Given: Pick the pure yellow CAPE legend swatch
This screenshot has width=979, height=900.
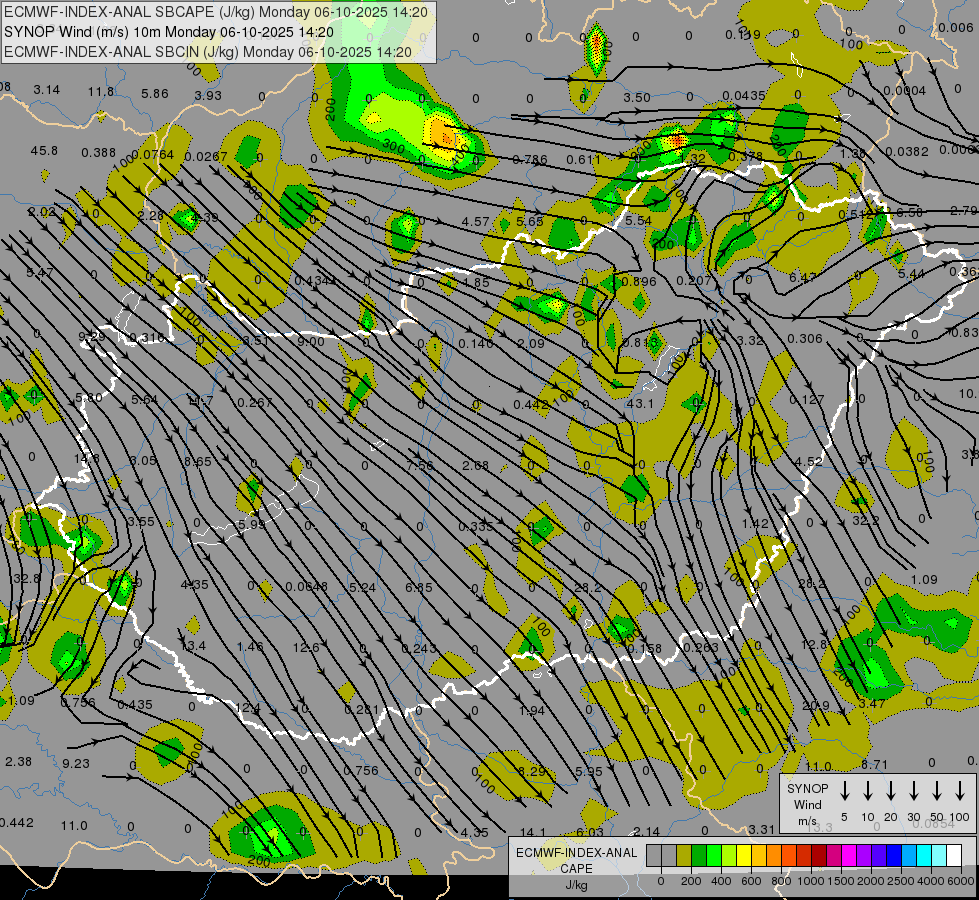Looking at the screenshot, I should click(744, 855).
